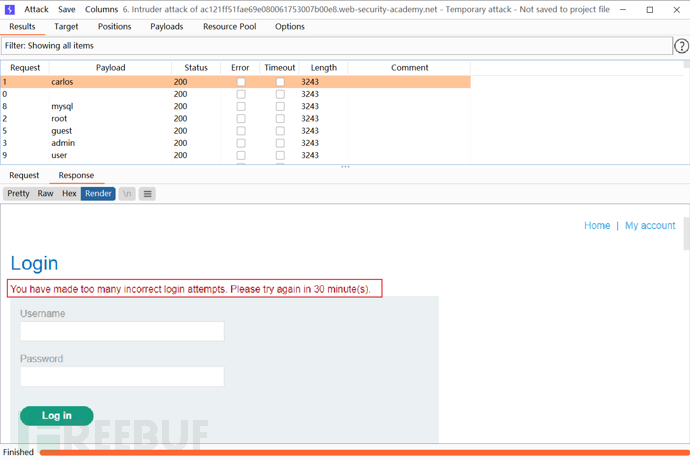Image resolution: width=690 pixels, height=460 pixels.
Task: Click the My account link
Action: click(650, 225)
